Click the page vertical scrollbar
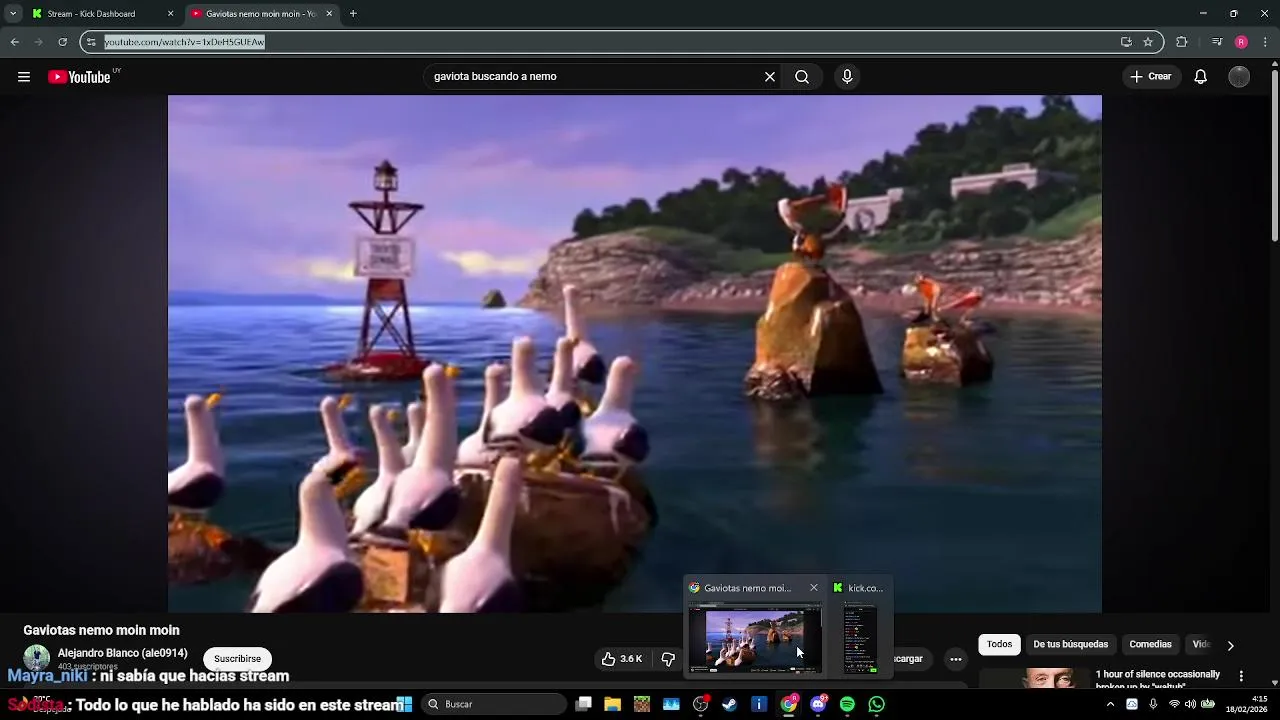This screenshot has width=1280, height=720. (x=1274, y=155)
